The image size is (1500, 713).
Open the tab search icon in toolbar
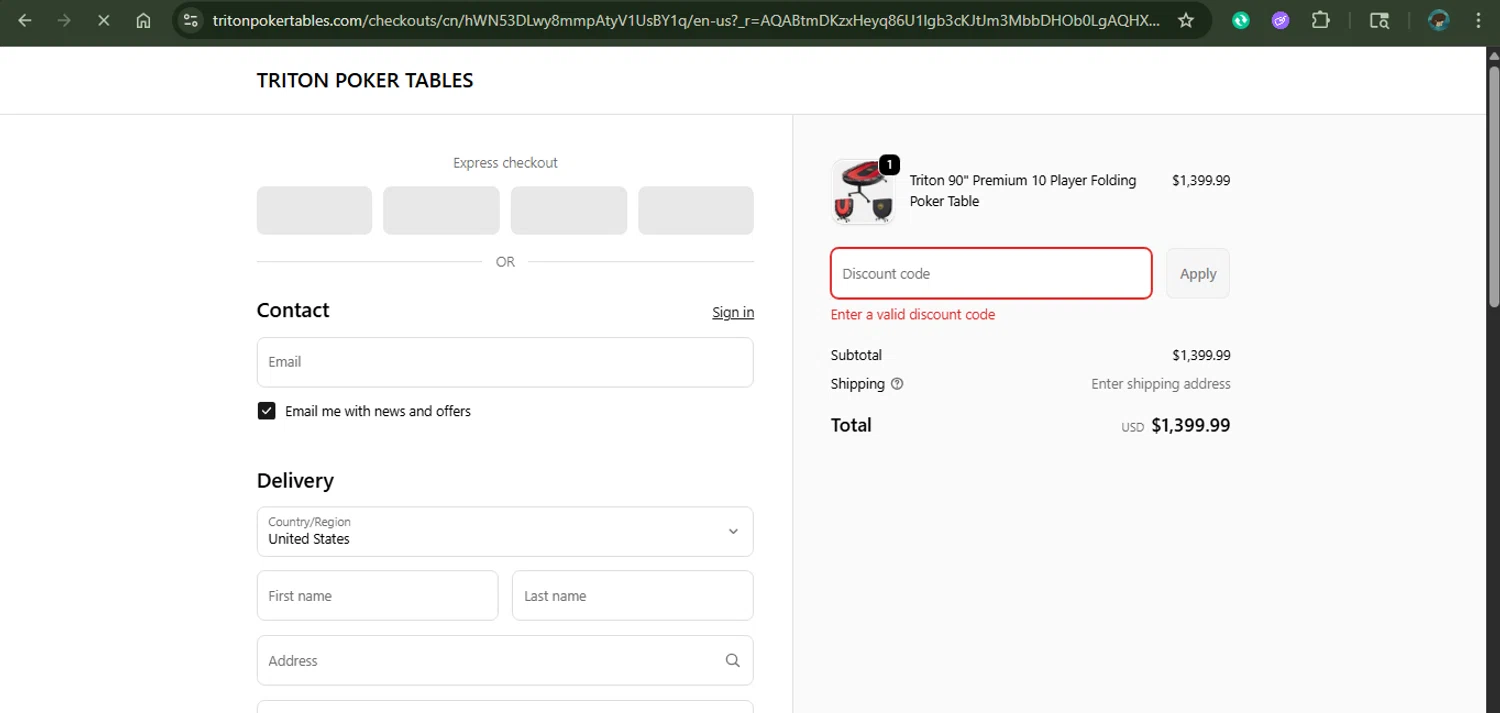(x=1379, y=20)
